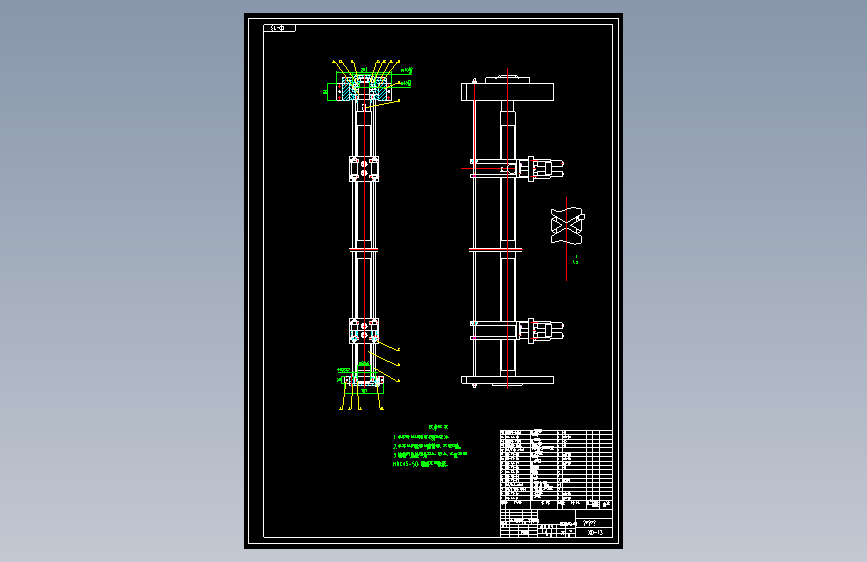Click the parts list table above the title block
Image resolution: width=867 pixels, height=562 pixels.
pyautogui.click(x=556, y=469)
